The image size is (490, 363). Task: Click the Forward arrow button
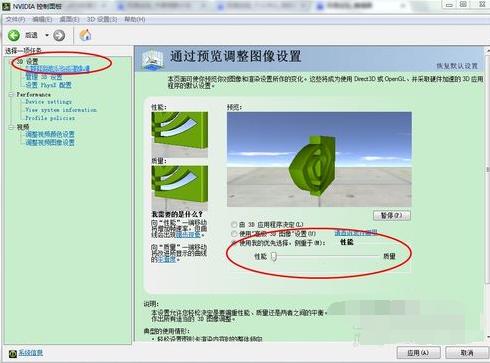pyautogui.click(x=59, y=35)
